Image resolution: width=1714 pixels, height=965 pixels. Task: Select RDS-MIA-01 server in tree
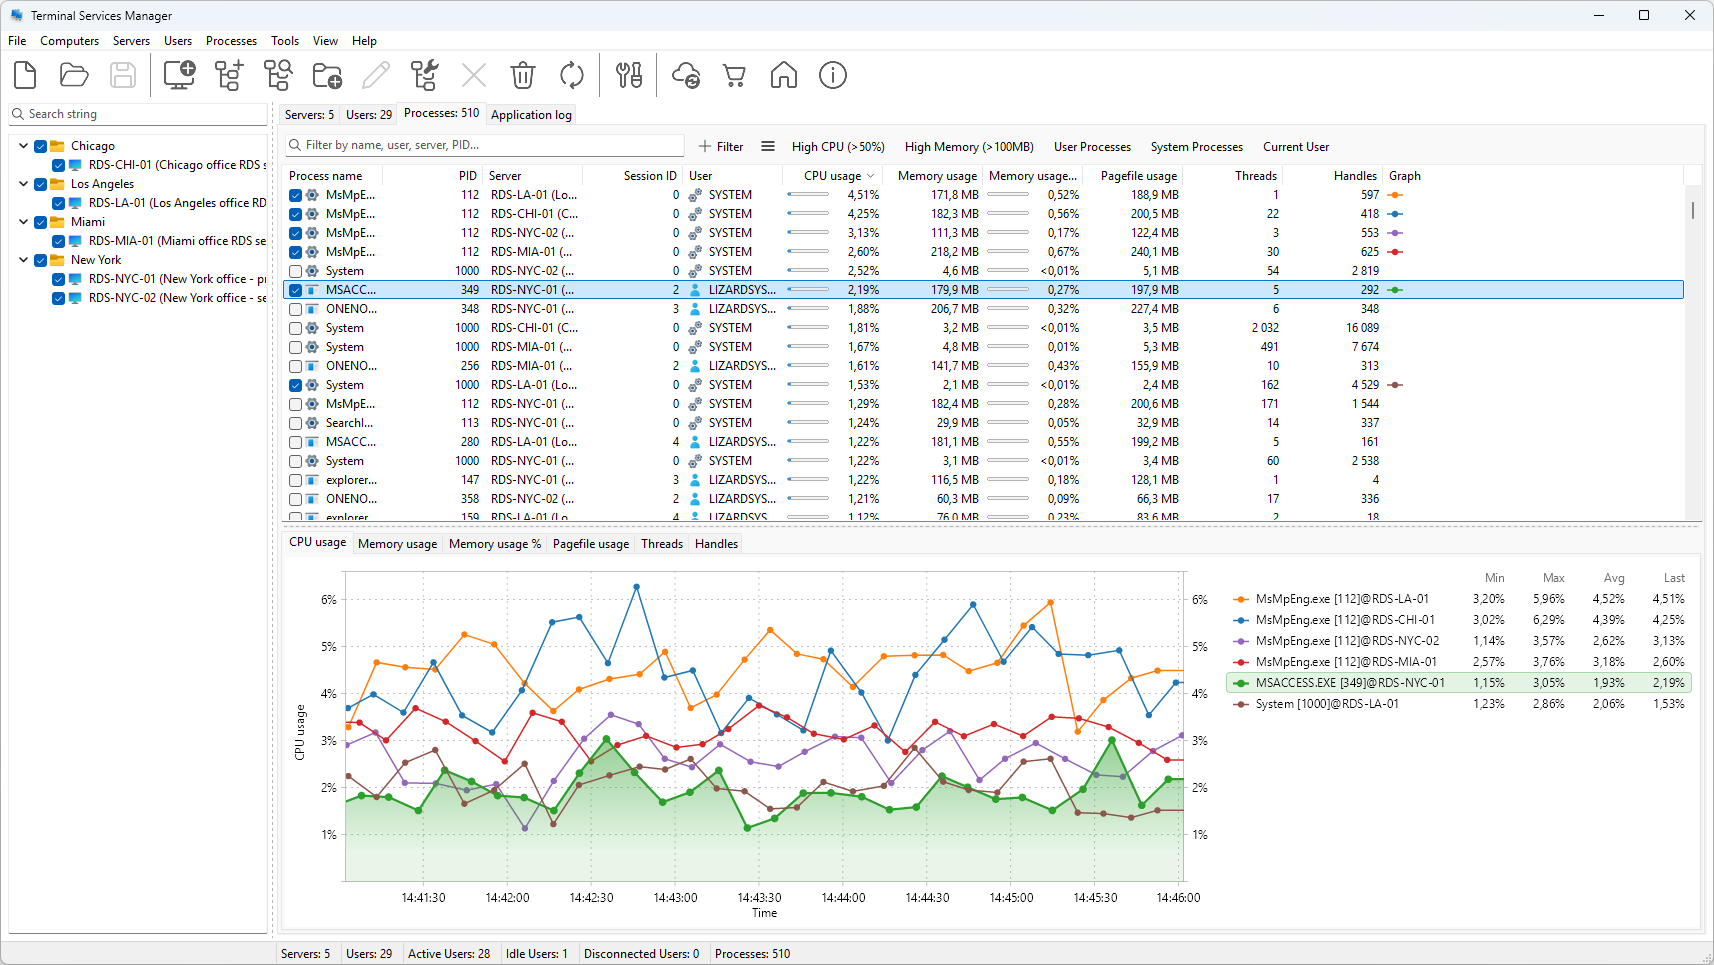[x=177, y=241]
